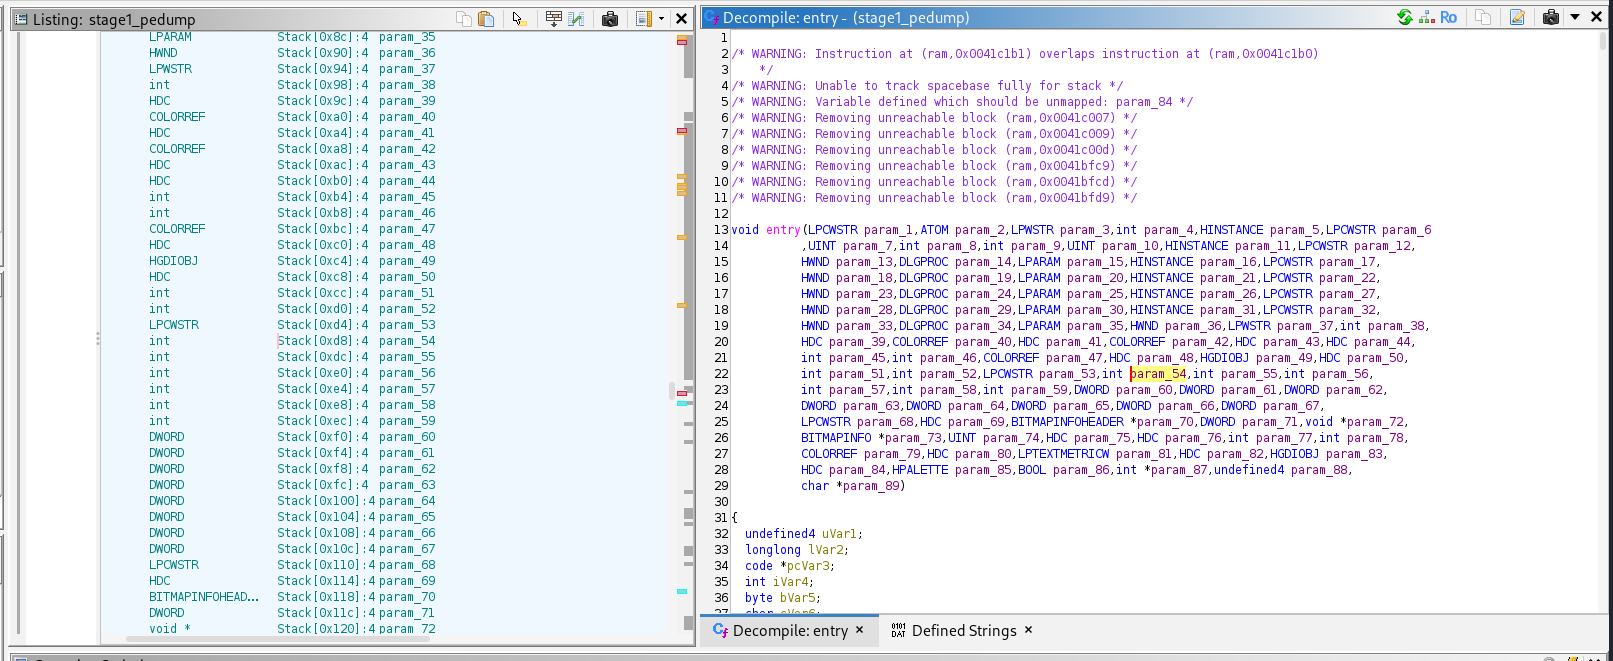The image size is (1613, 661).
Task: Switch to the Defined Strings tab
Action: pos(964,631)
